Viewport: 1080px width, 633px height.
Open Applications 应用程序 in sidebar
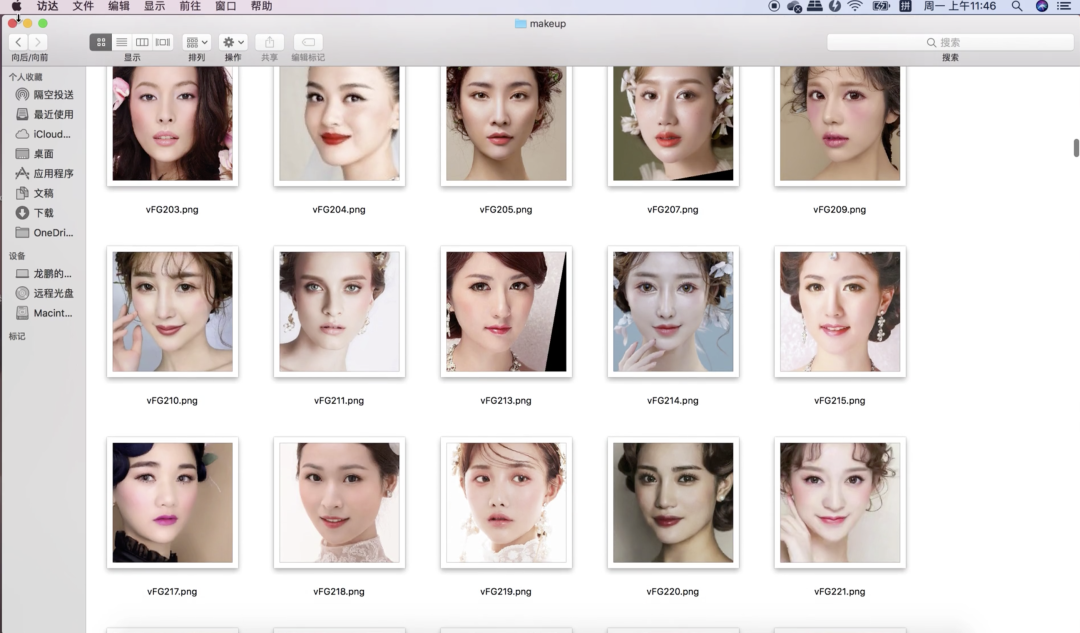click(x=45, y=174)
